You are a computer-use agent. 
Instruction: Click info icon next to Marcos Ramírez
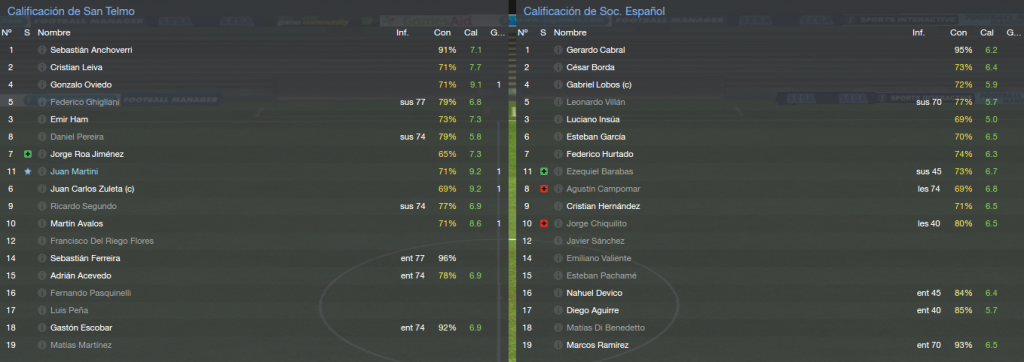coord(558,345)
